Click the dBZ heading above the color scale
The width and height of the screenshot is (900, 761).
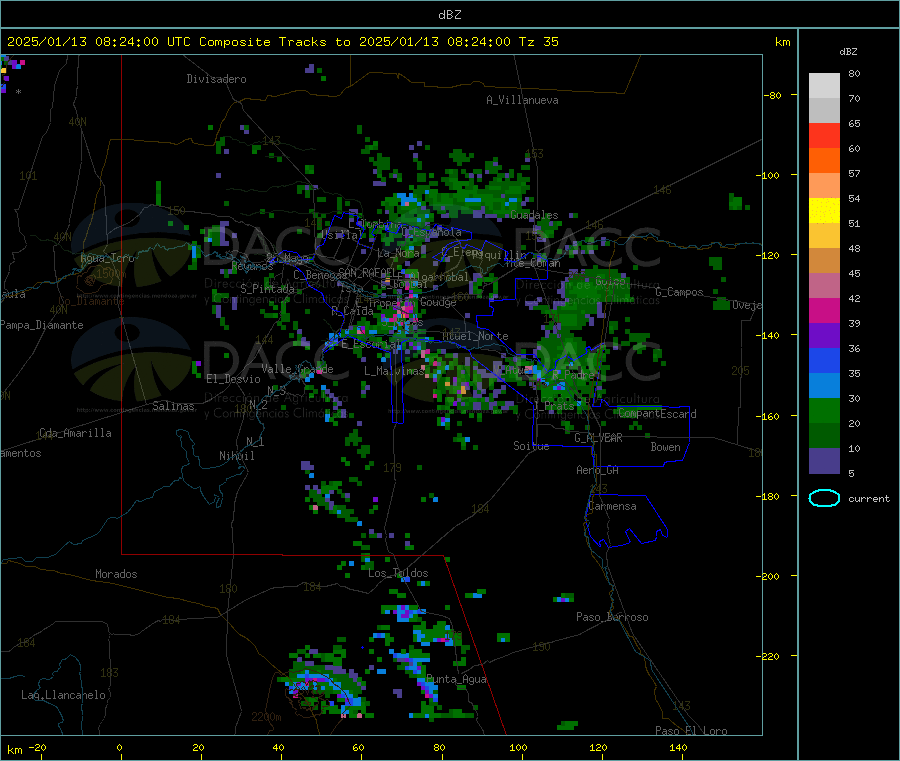tap(848, 52)
